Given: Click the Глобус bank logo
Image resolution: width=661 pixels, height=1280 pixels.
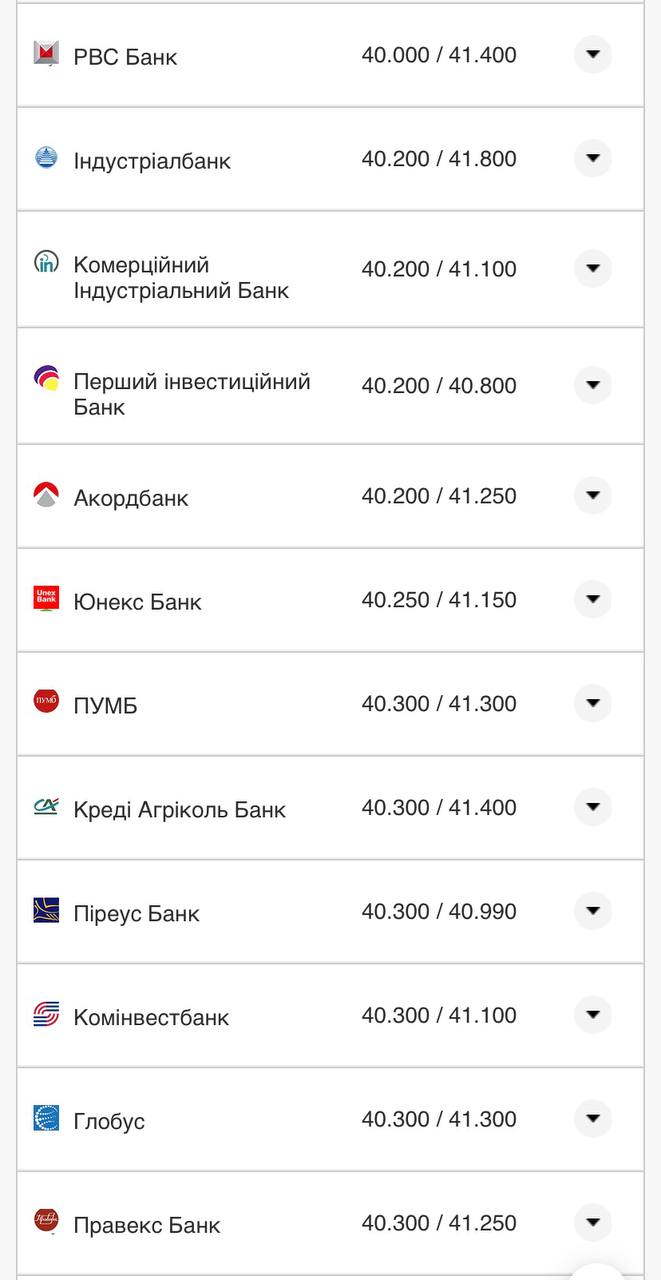Looking at the screenshot, I should [44, 1119].
